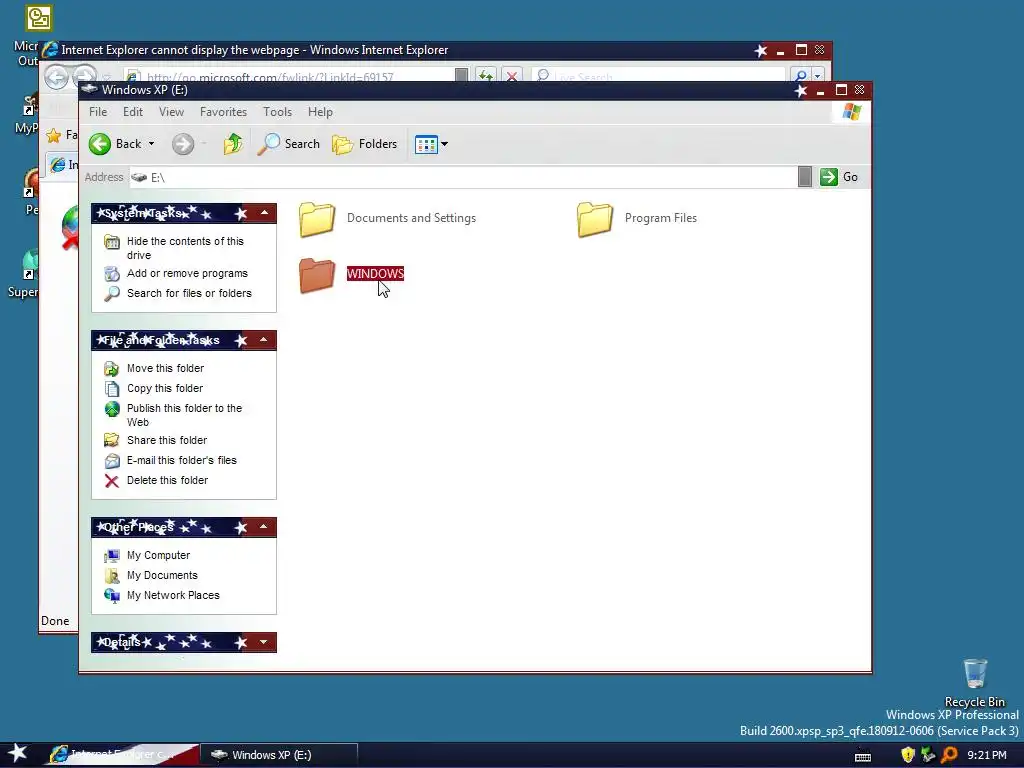Click the Copy this folder icon
Image resolution: width=1024 pixels, height=768 pixels.
pyautogui.click(x=112, y=389)
